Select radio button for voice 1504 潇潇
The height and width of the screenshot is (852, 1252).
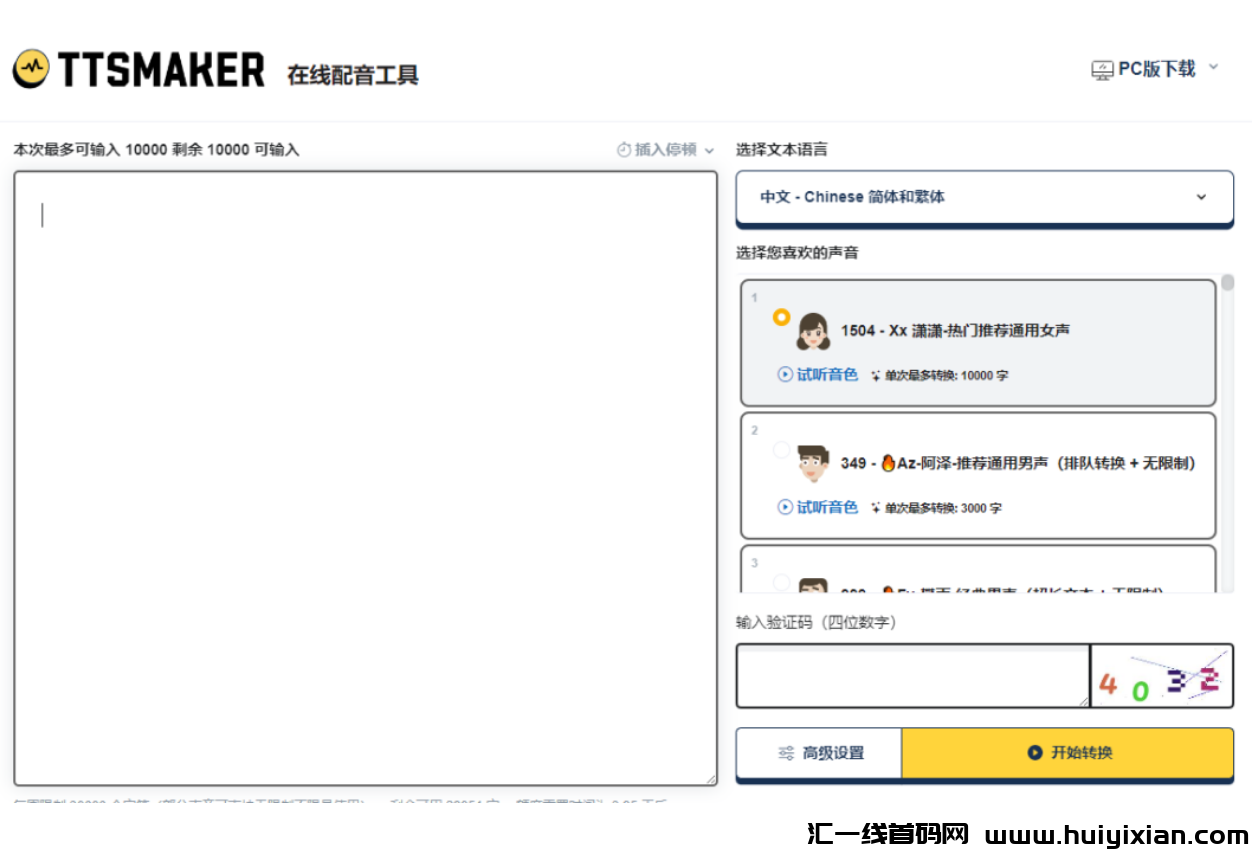783,317
